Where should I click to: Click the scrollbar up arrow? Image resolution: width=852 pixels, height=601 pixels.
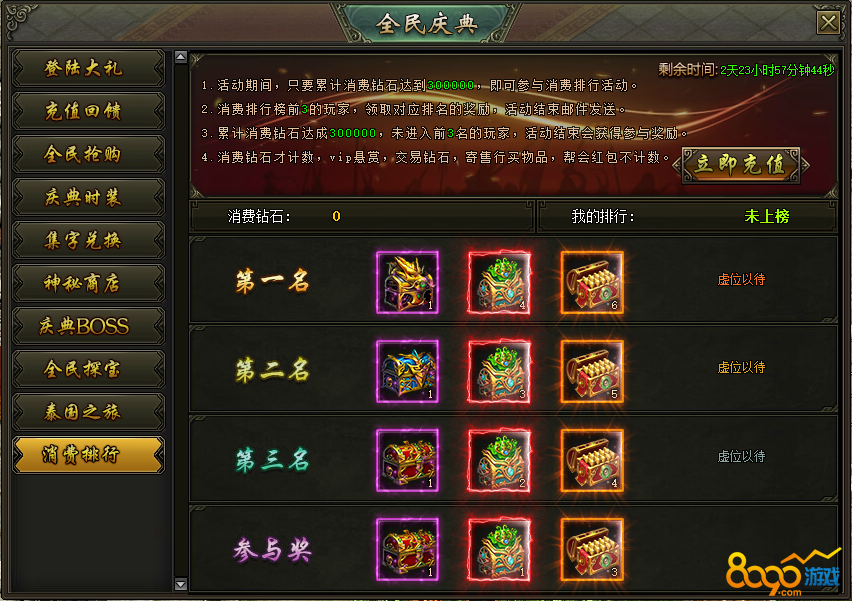181,57
